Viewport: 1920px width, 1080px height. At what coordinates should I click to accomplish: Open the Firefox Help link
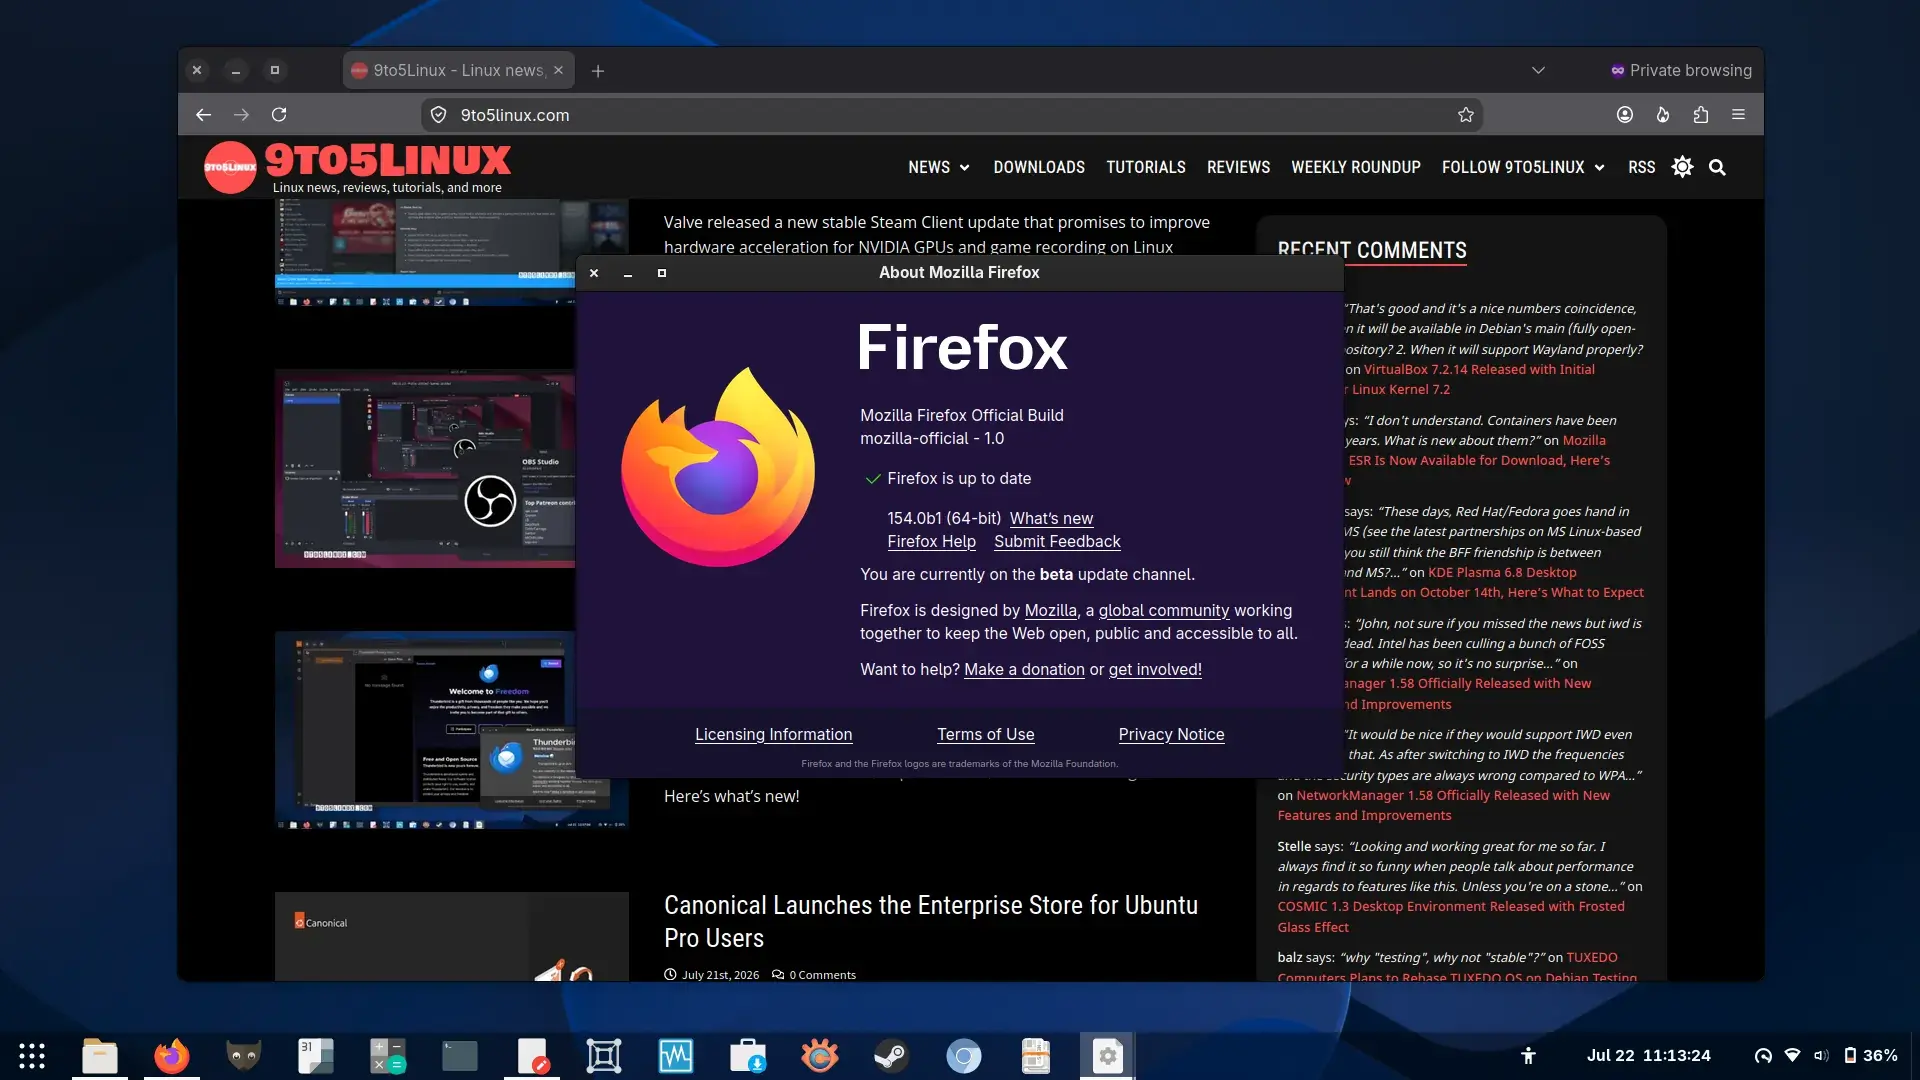coord(931,541)
